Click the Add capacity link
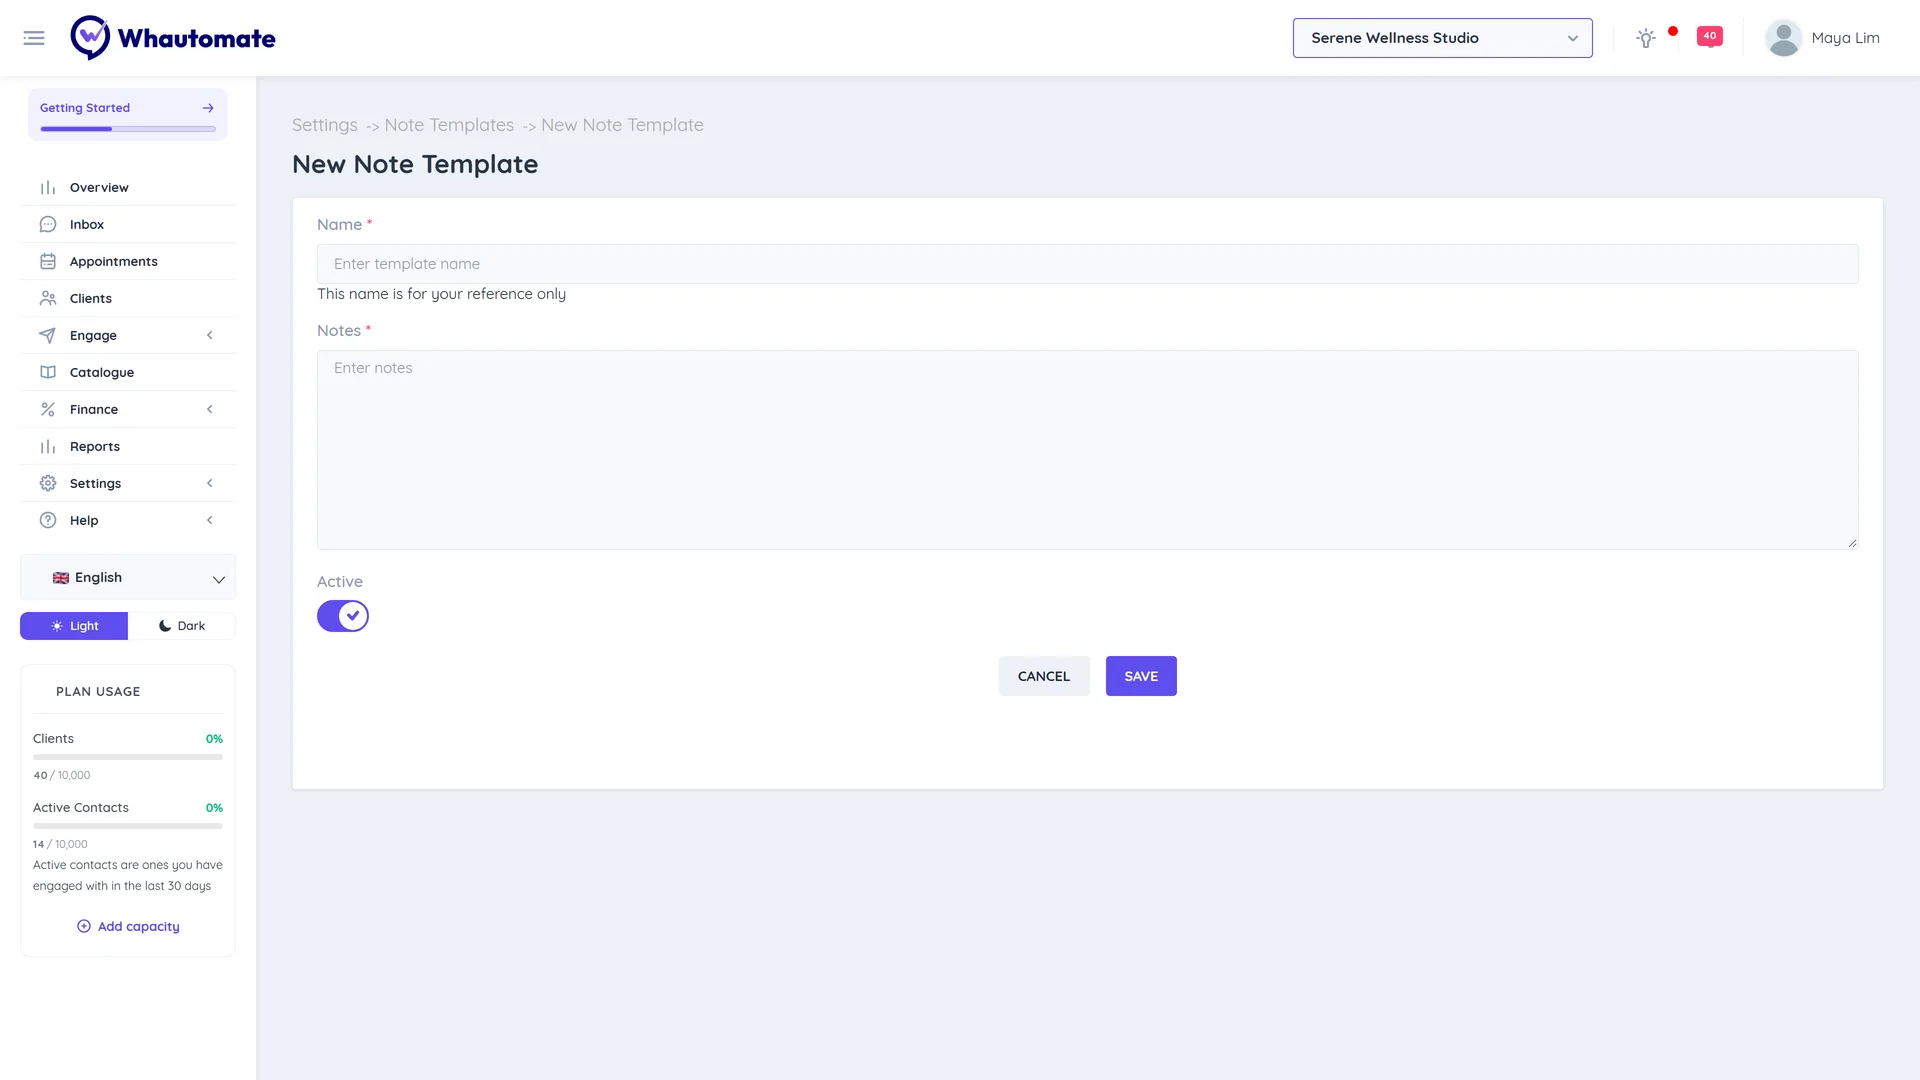 [x=128, y=927]
